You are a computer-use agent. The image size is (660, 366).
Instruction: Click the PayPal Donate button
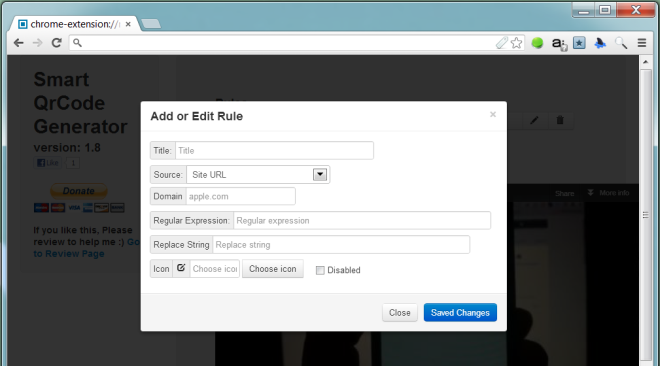tap(79, 191)
